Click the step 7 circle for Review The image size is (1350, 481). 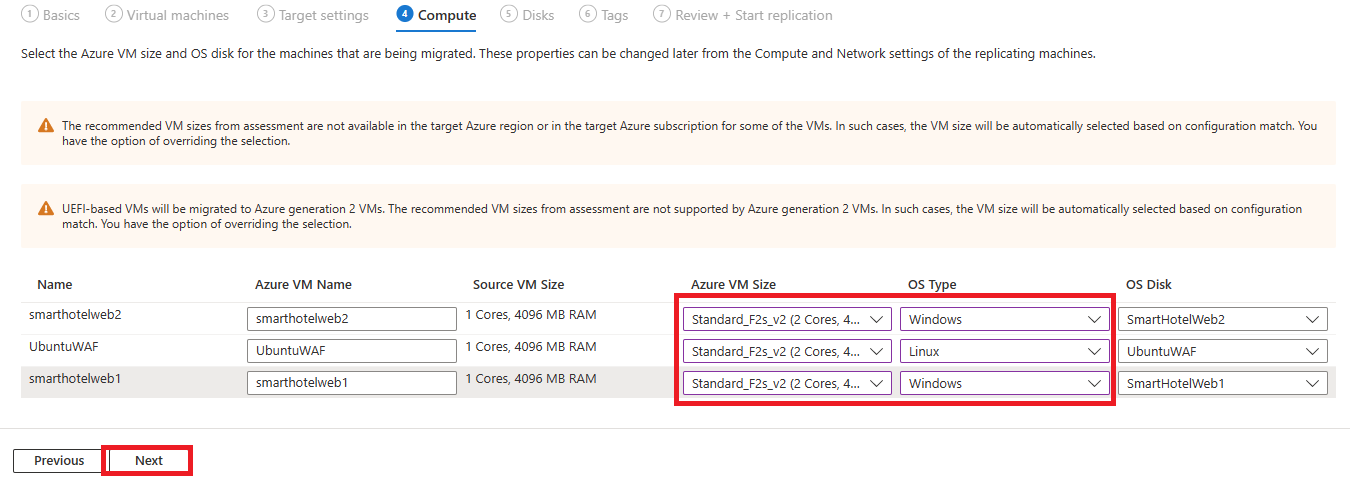click(x=661, y=15)
